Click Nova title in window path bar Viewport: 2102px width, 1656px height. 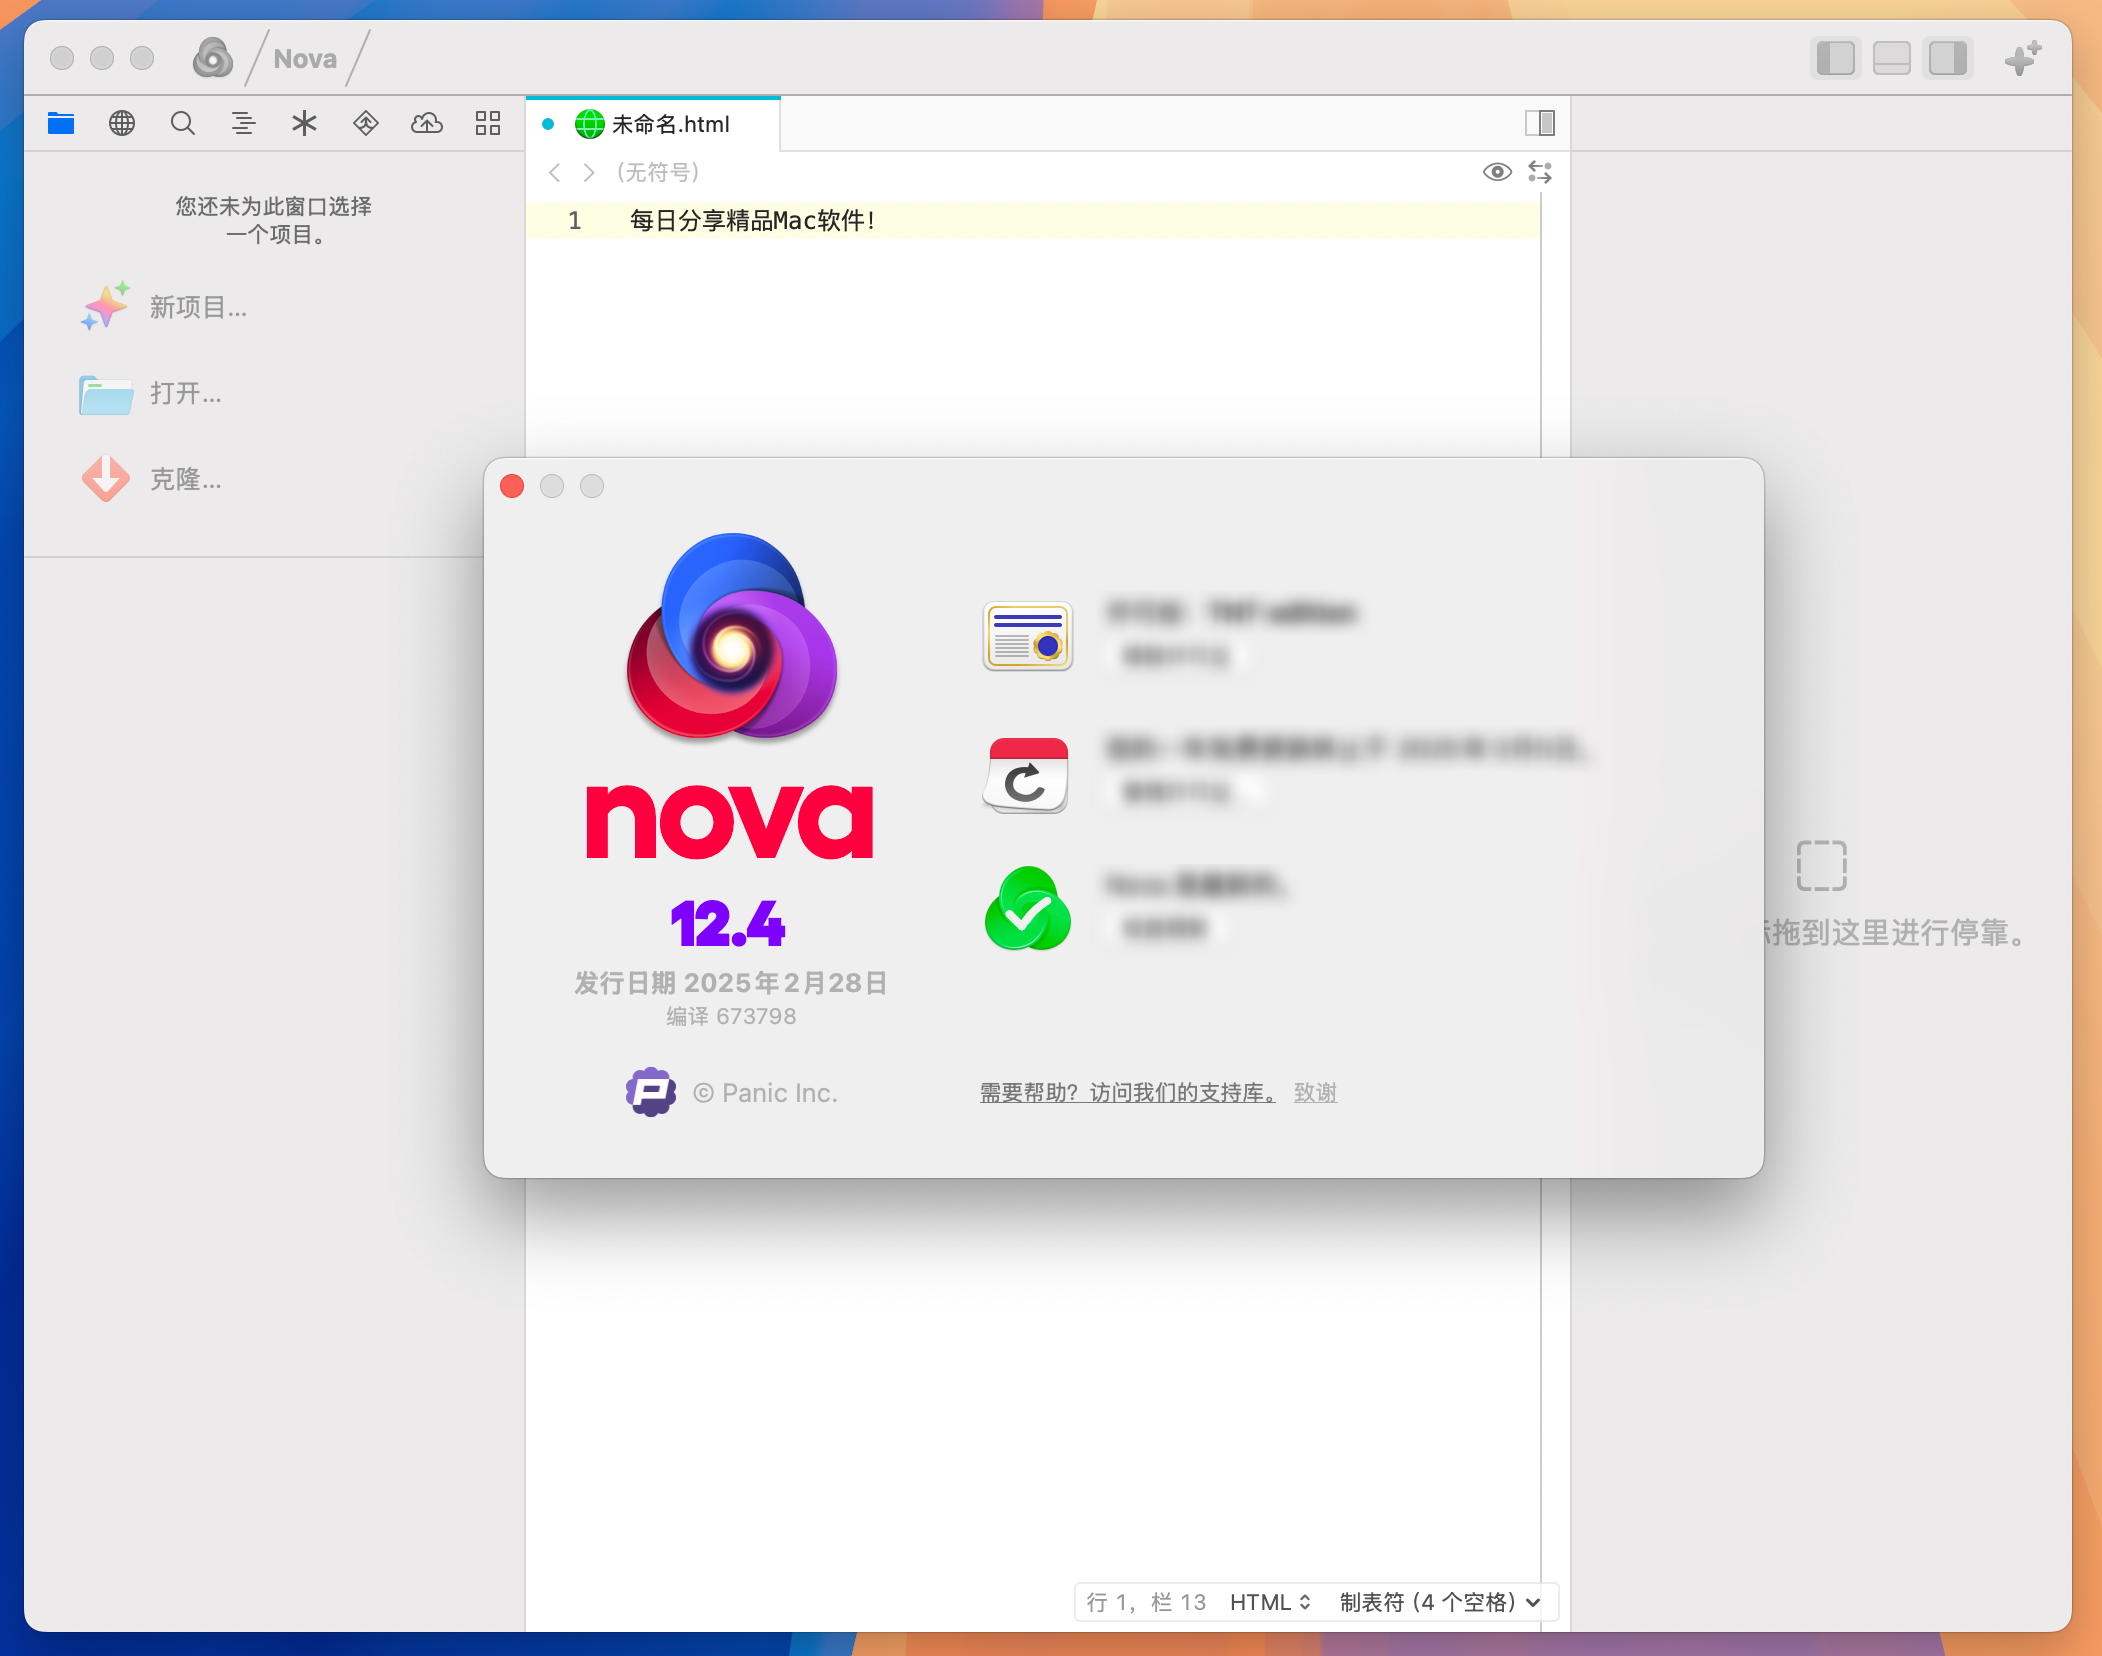[305, 59]
